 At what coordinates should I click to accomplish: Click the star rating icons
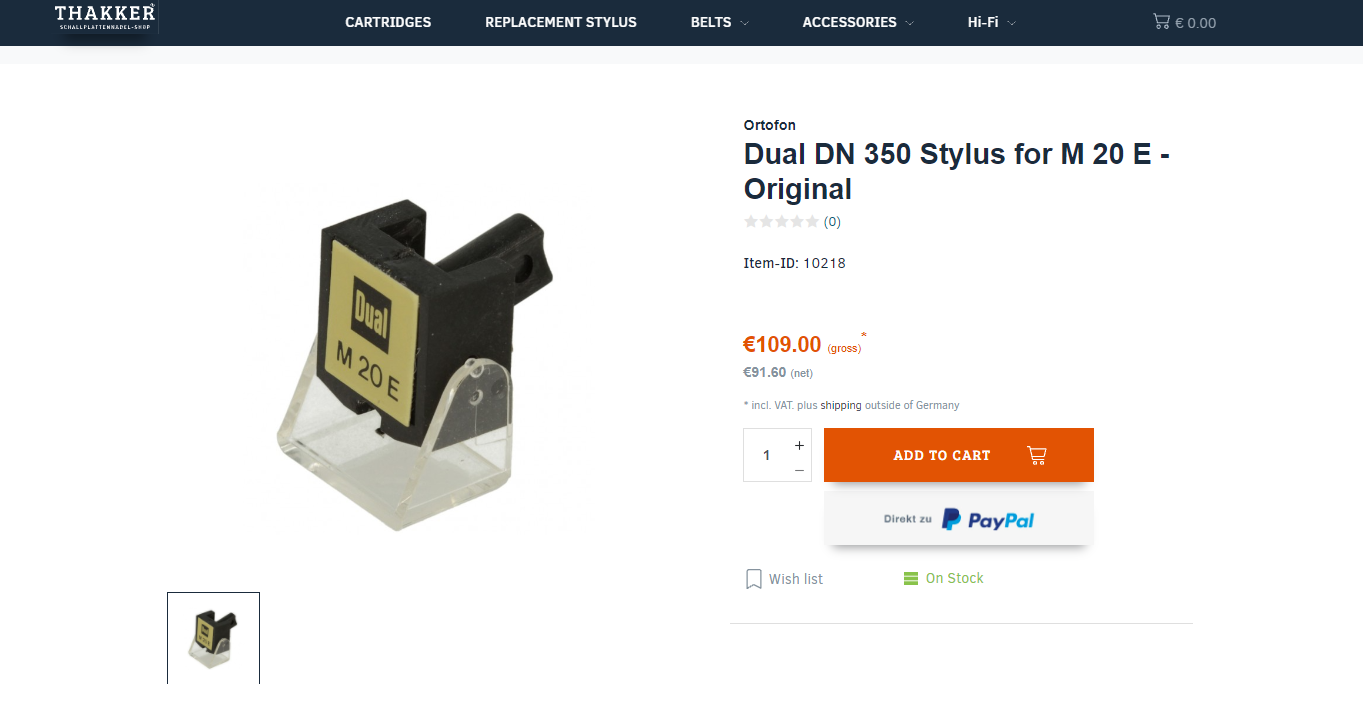[x=781, y=222]
